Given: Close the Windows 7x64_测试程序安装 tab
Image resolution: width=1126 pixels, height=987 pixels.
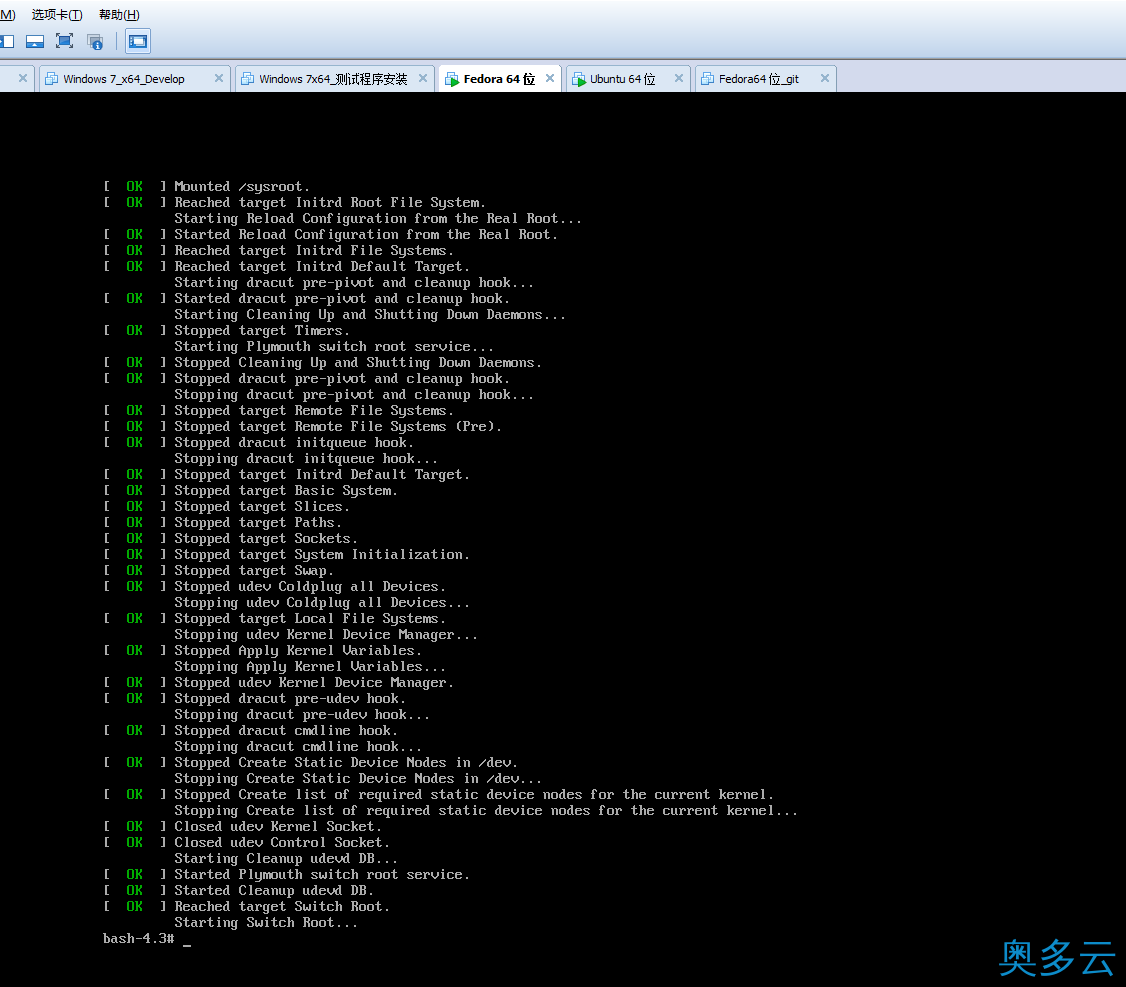Looking at the screenshot, I should point(422,78).
